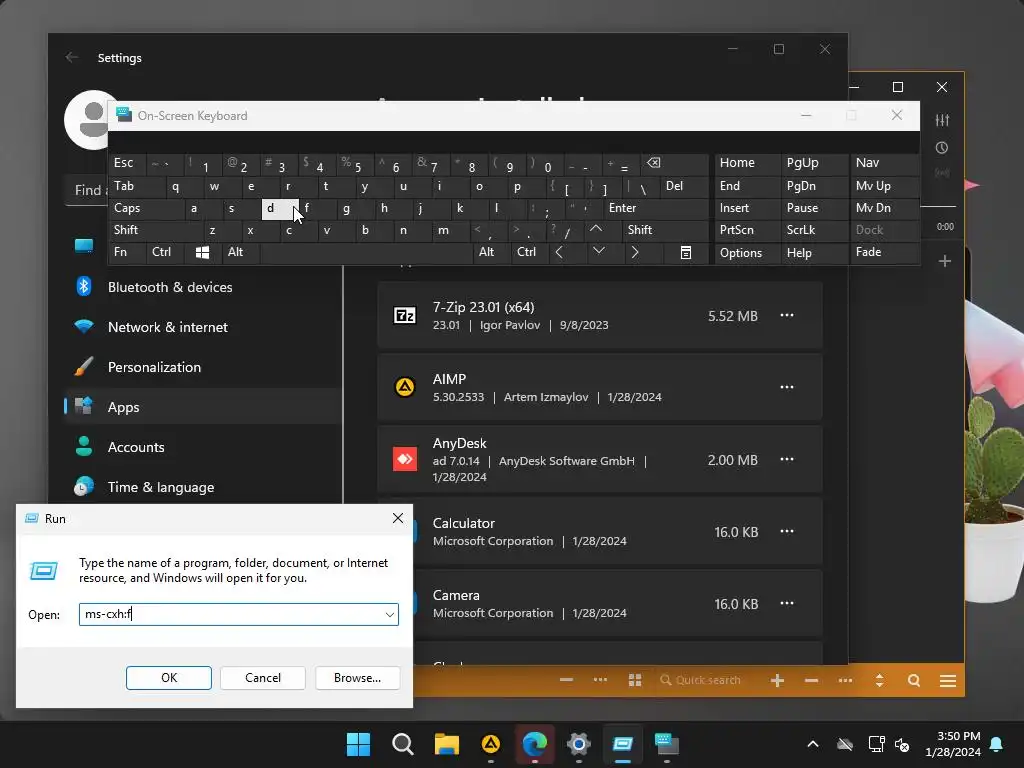Select Apps in Settings sidebar
Screen dimensions: 1024x768
click(x=202, y=407)
